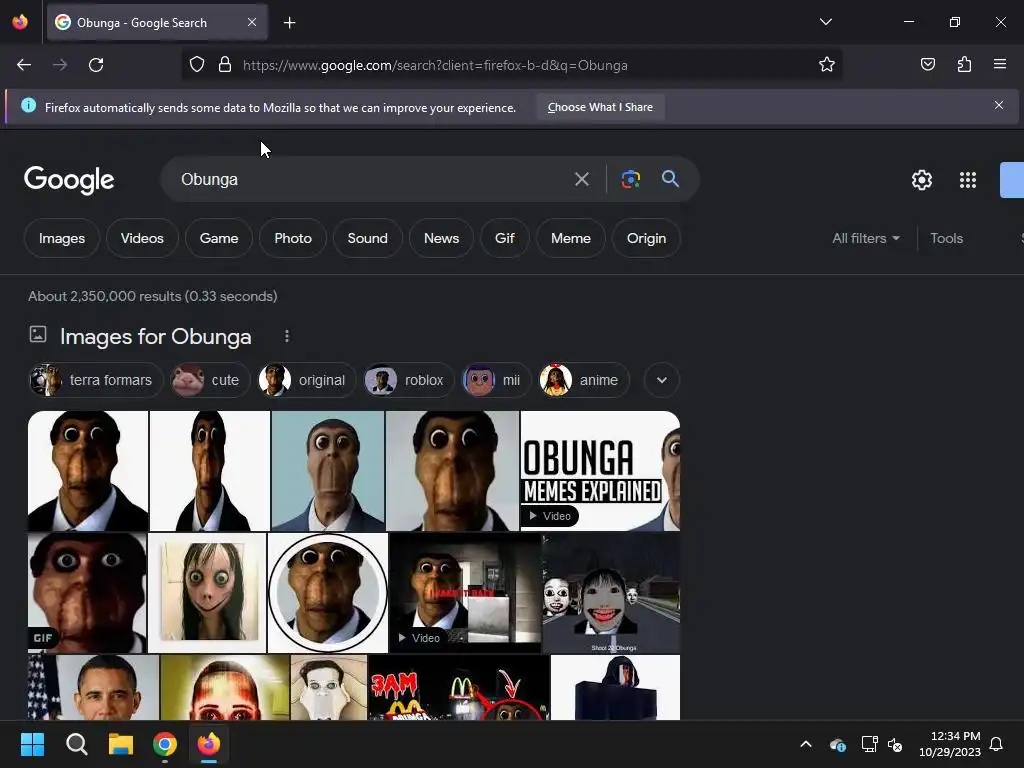Click Firefox taskbar icon
This screenshot has width=1024, height=768.
point(209,744)
